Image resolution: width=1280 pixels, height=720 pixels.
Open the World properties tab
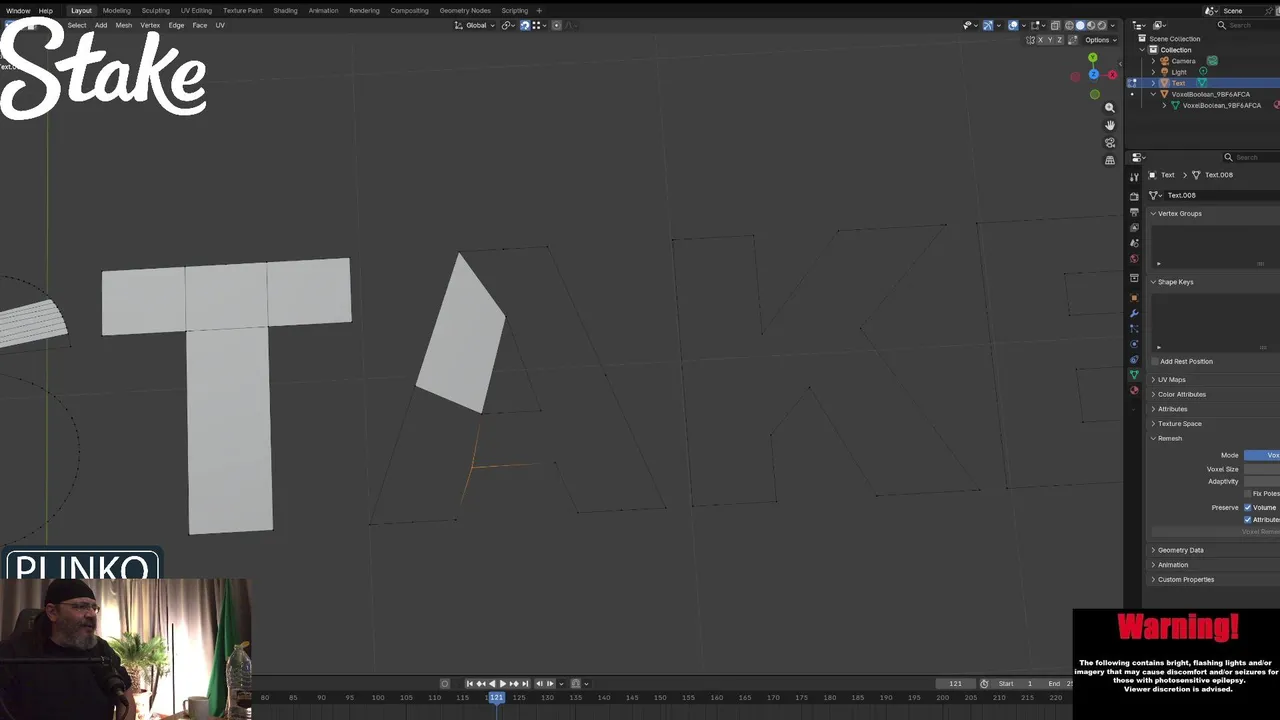1134,258
